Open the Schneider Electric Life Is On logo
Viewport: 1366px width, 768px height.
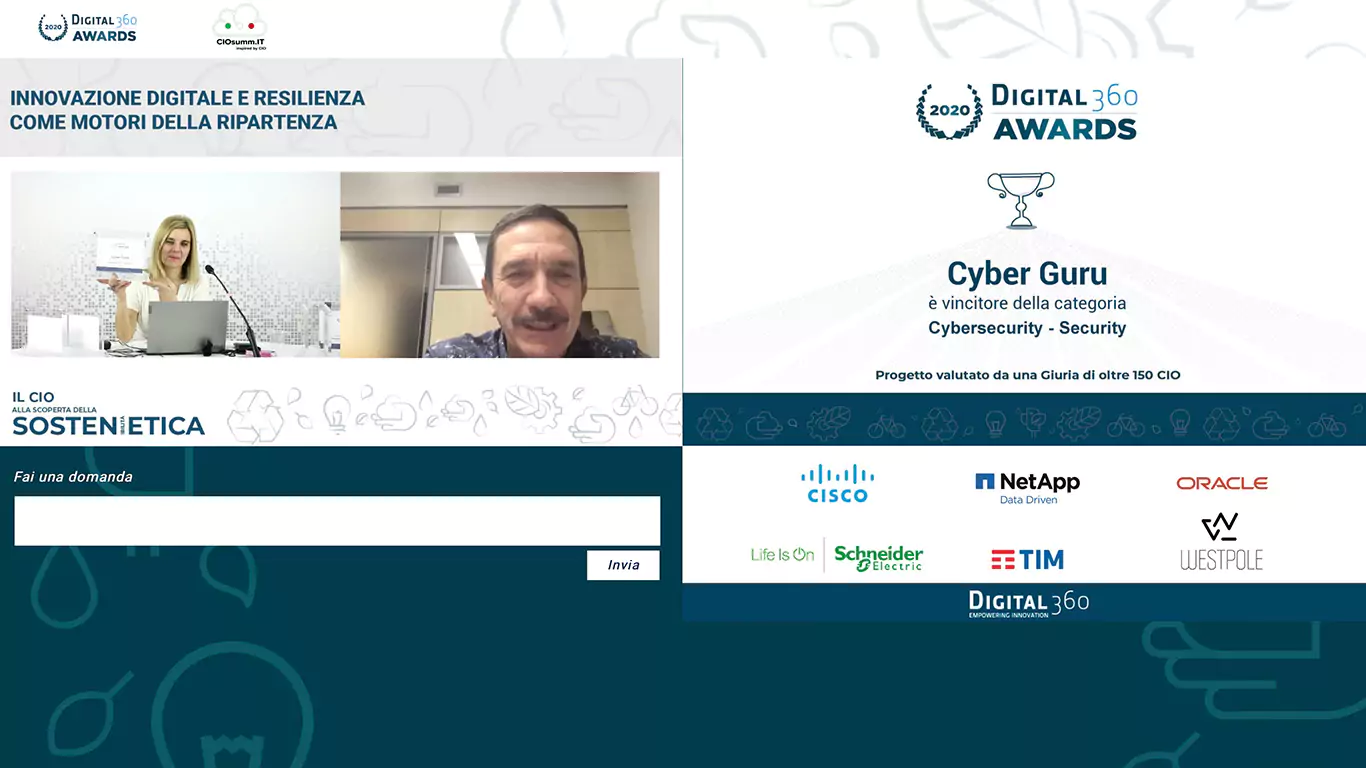click(x=837, y=556)
